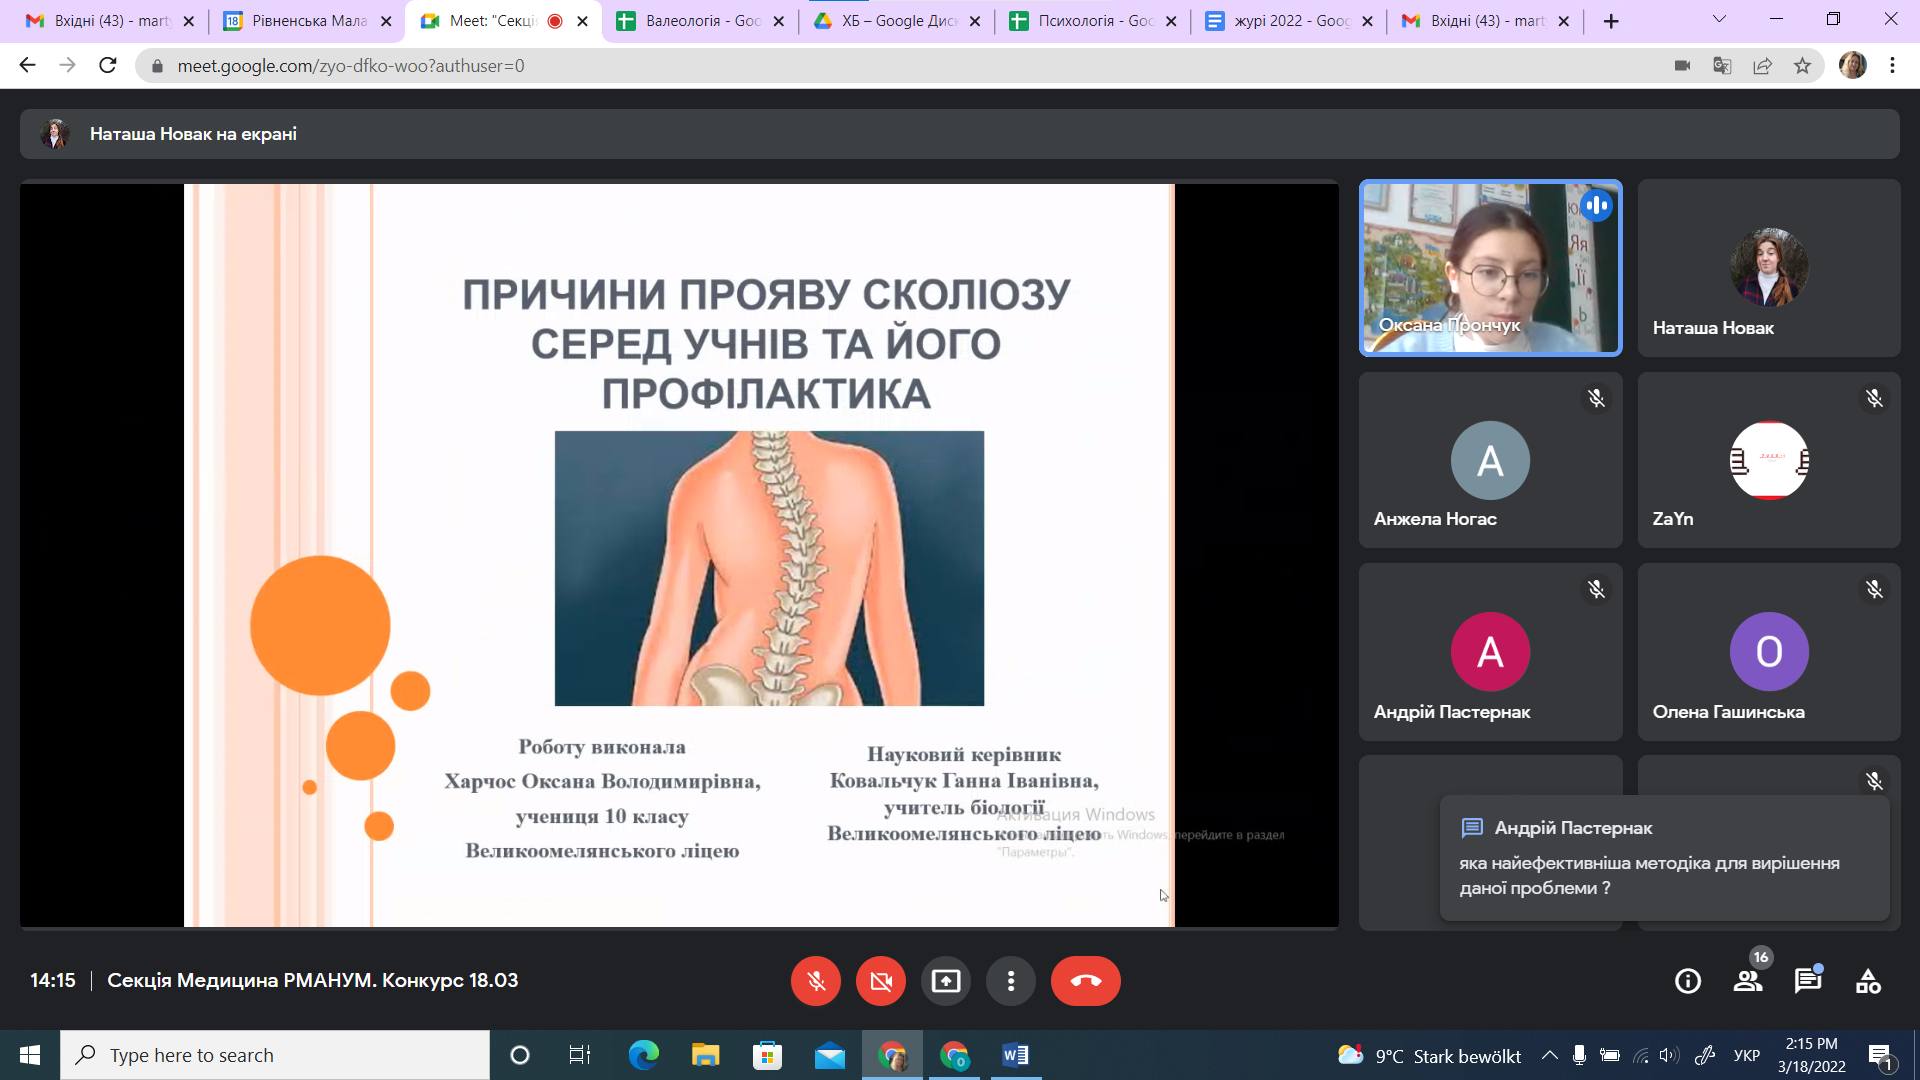This screenshot has width=1920, height=1080.
Task: Click the present screen button
Action: tap(945, 981)
